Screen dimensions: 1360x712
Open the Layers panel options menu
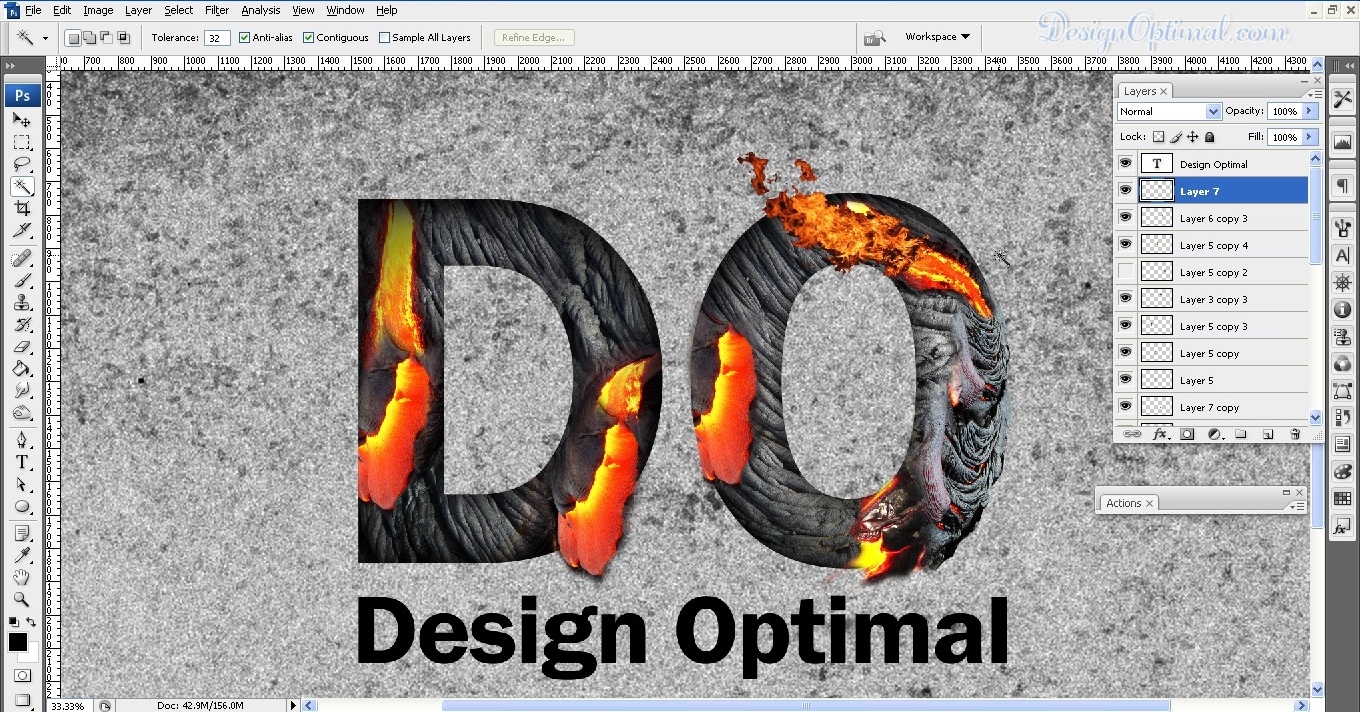tap(1314, 93)
